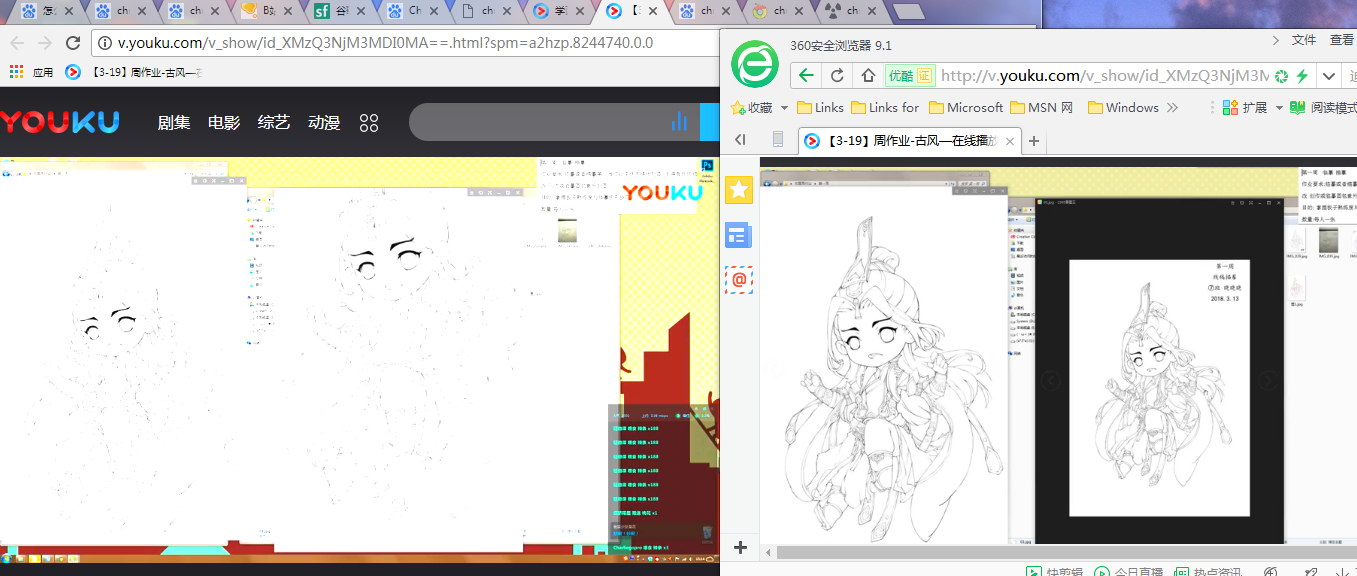Click the site info icon in Chrome address bar
Screen dimensions: 1357x576
(105, 43)
